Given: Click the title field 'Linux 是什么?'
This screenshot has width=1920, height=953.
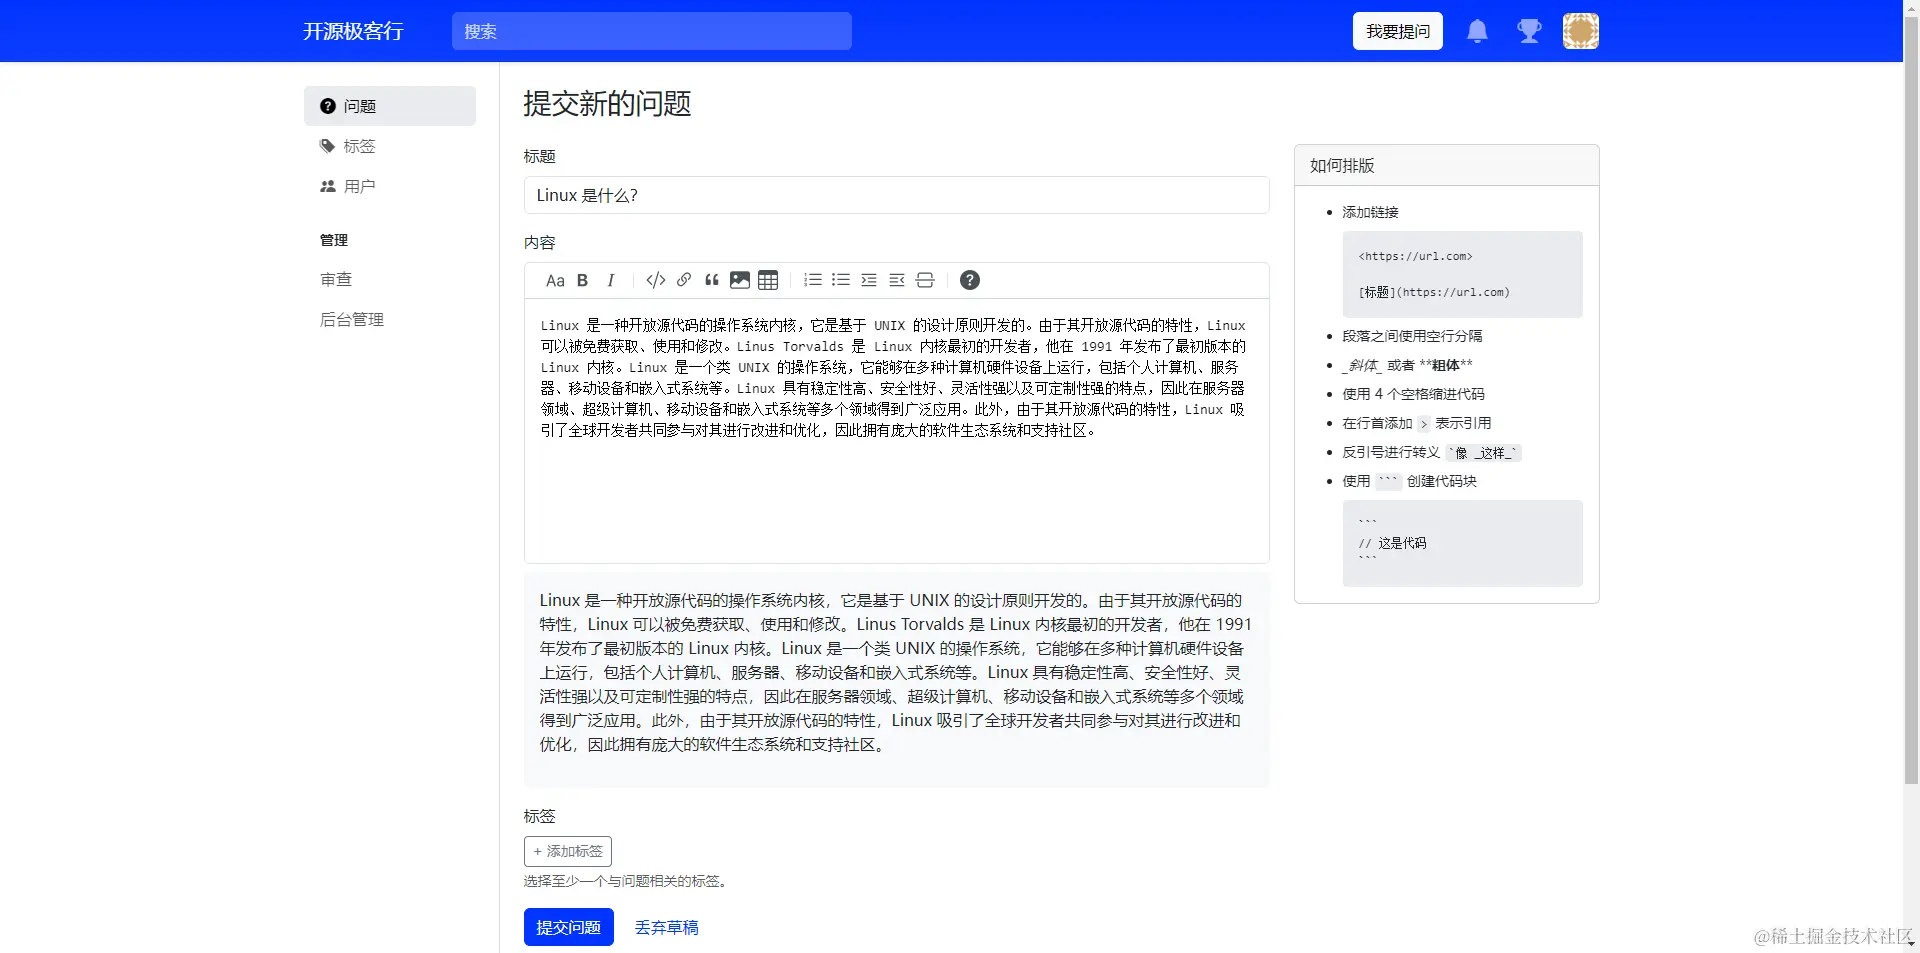Looking at the screenshot, I should coord(897,195).
